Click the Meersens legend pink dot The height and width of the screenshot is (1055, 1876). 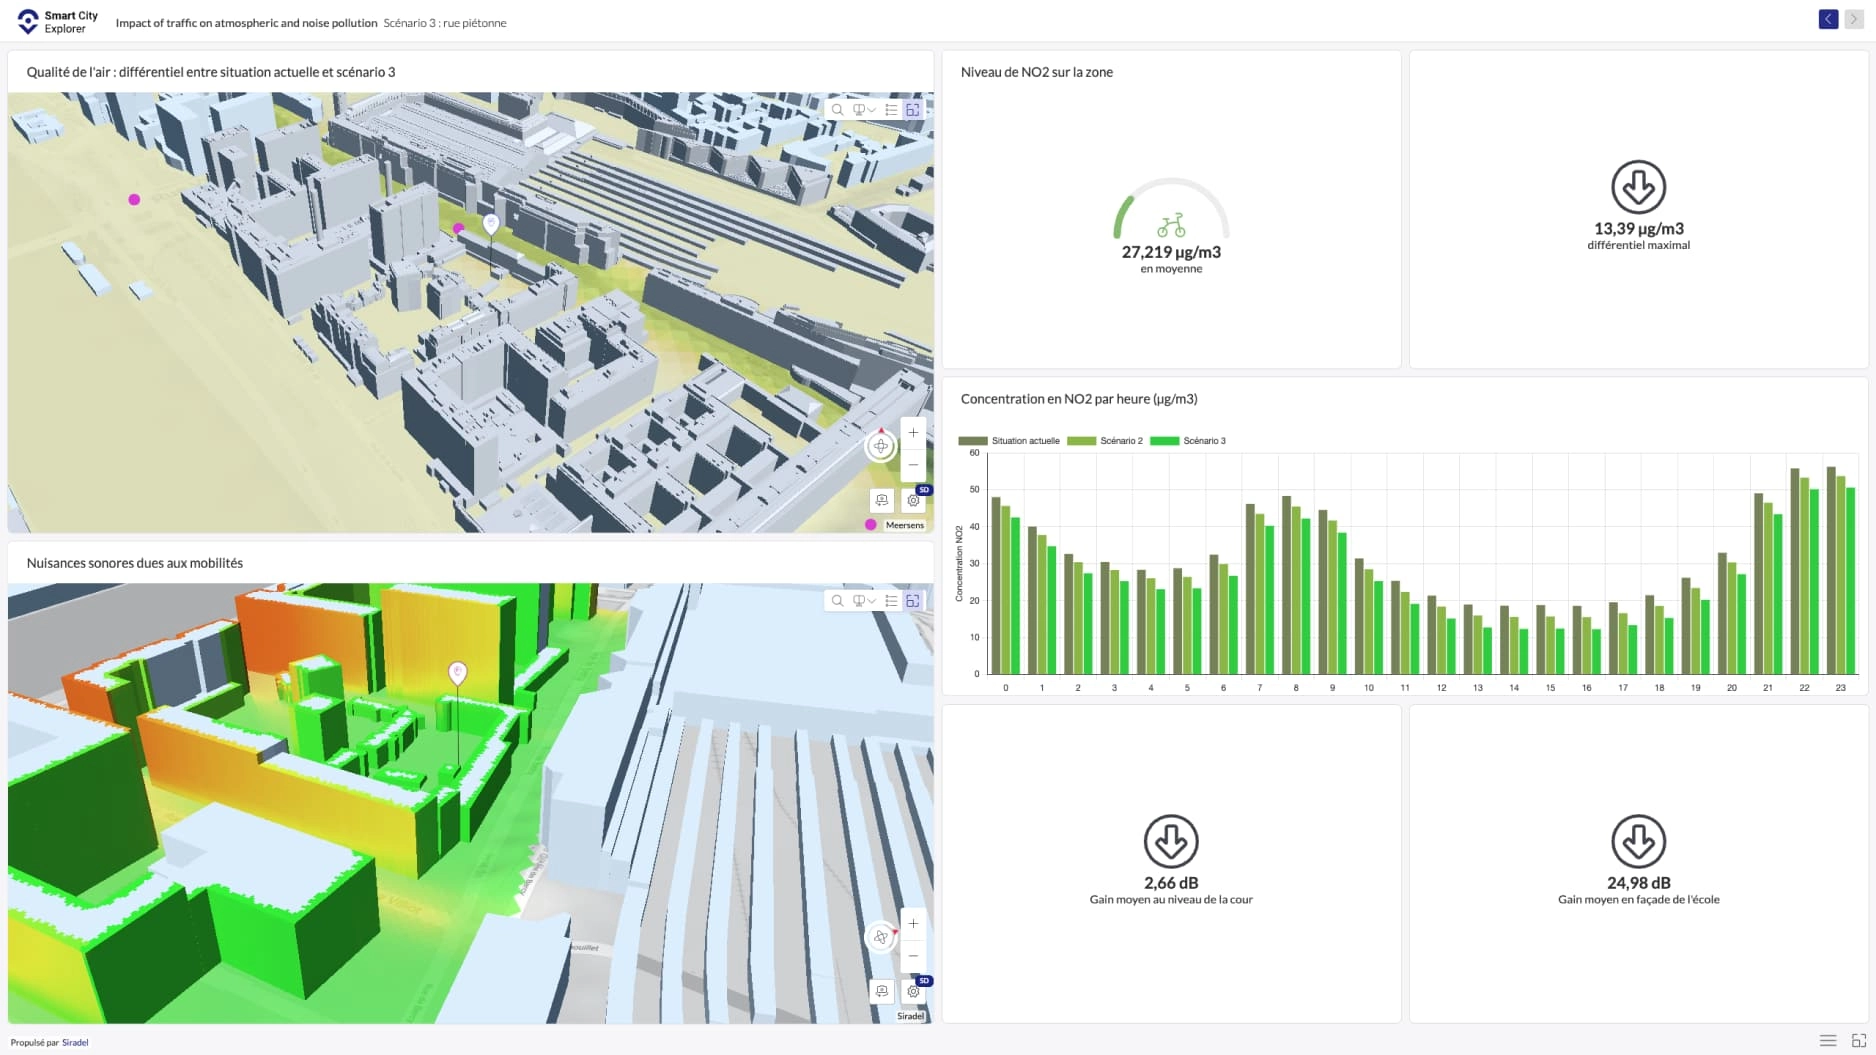(871, 525)
